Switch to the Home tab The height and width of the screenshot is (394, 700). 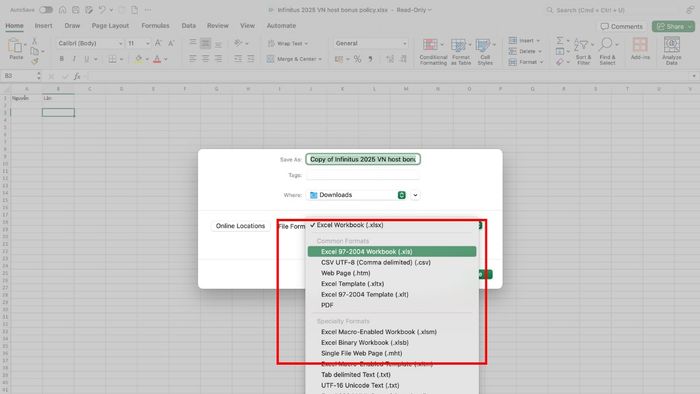[14, 26]
